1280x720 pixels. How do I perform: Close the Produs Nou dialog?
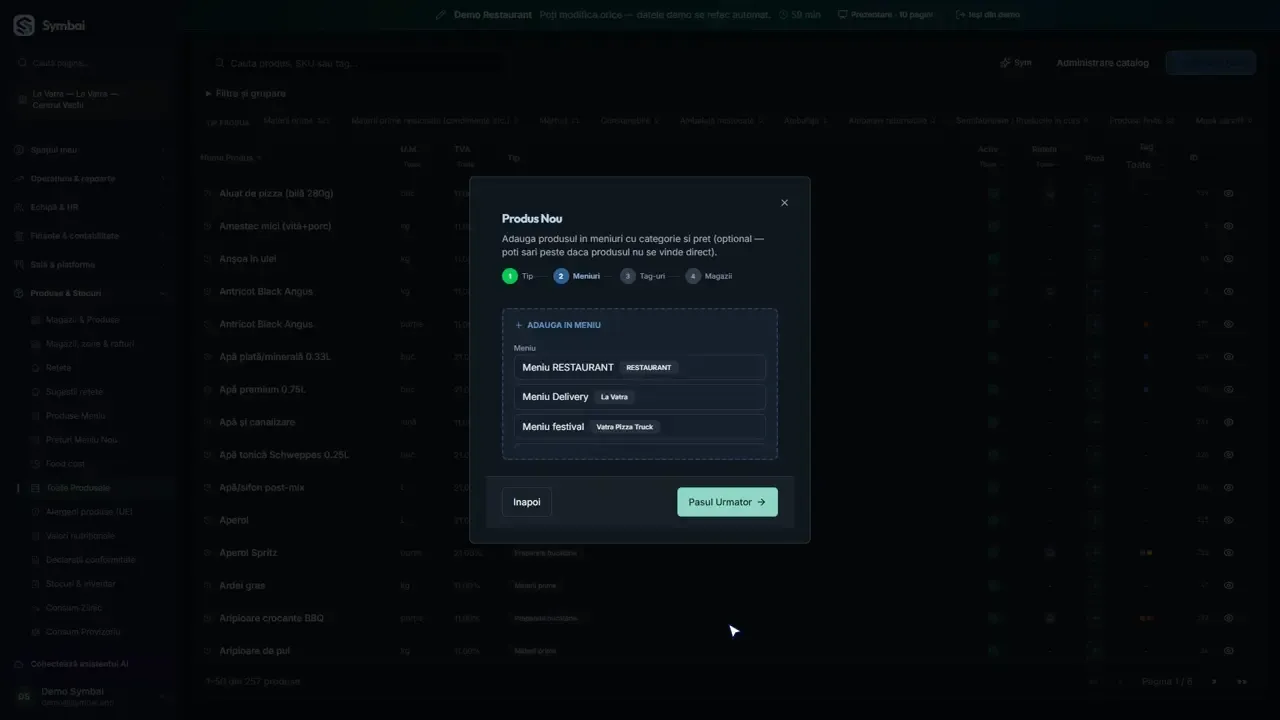point(784,203)
